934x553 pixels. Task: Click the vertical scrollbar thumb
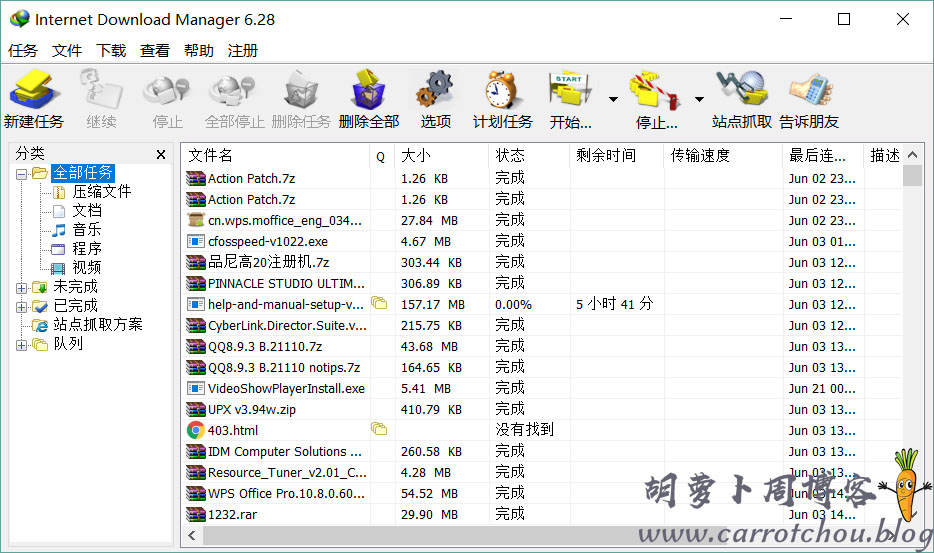pos(913,176)
